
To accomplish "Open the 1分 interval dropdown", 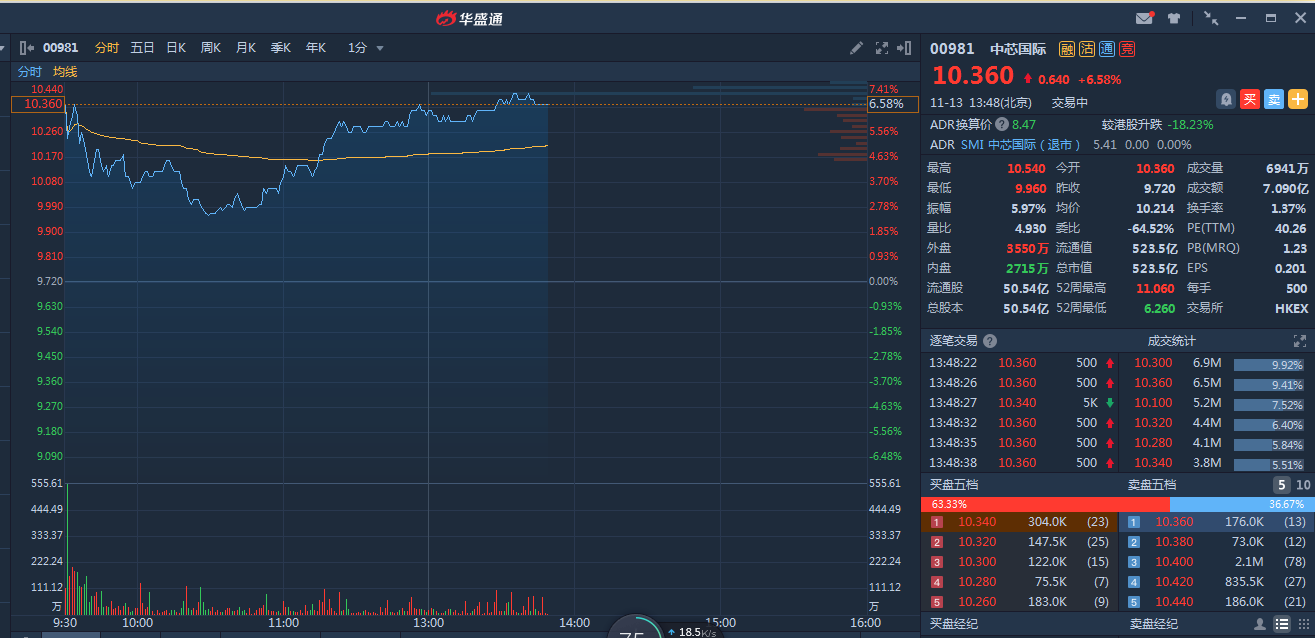I will pyautogui.click(x=365, y=48).
